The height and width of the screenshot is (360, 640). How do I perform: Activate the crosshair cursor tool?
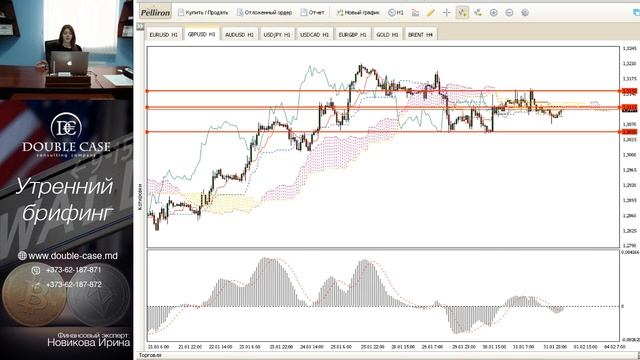click(447, 13)
